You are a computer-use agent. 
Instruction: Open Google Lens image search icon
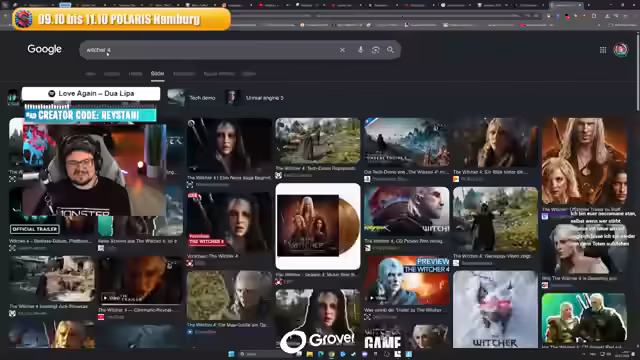[376, 50]
